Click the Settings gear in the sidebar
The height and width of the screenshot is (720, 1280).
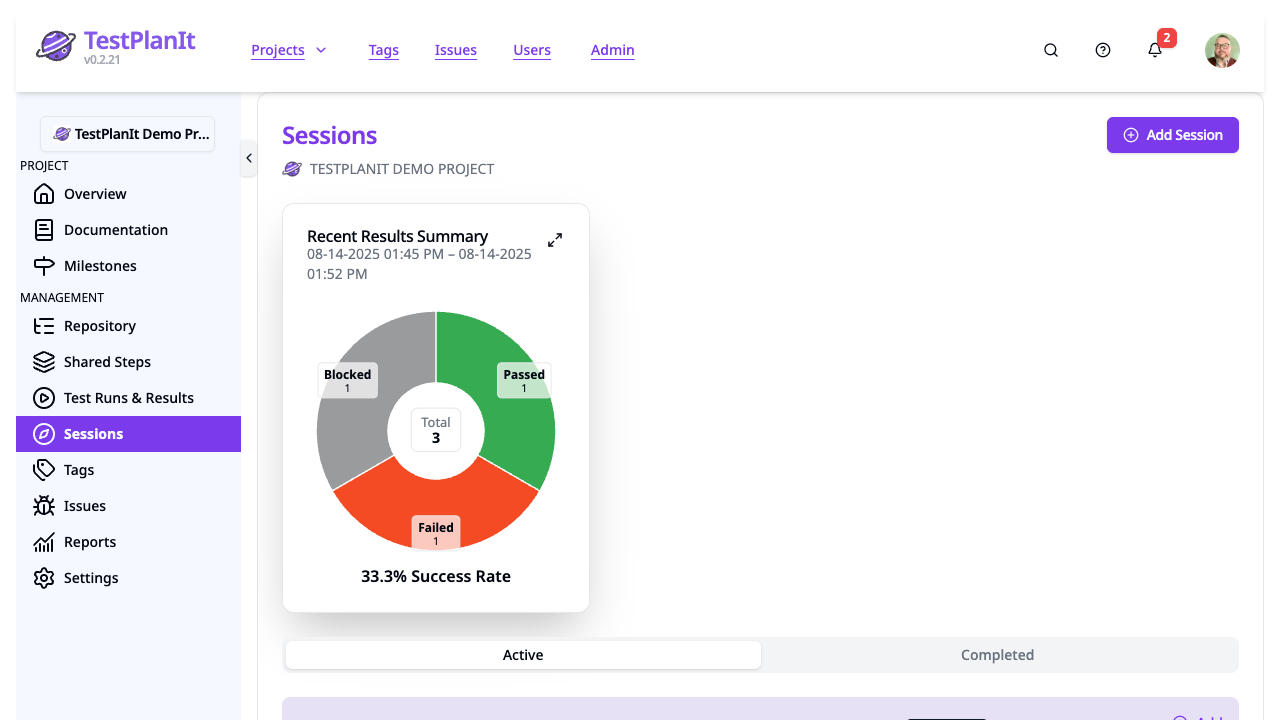pos(44,578)
